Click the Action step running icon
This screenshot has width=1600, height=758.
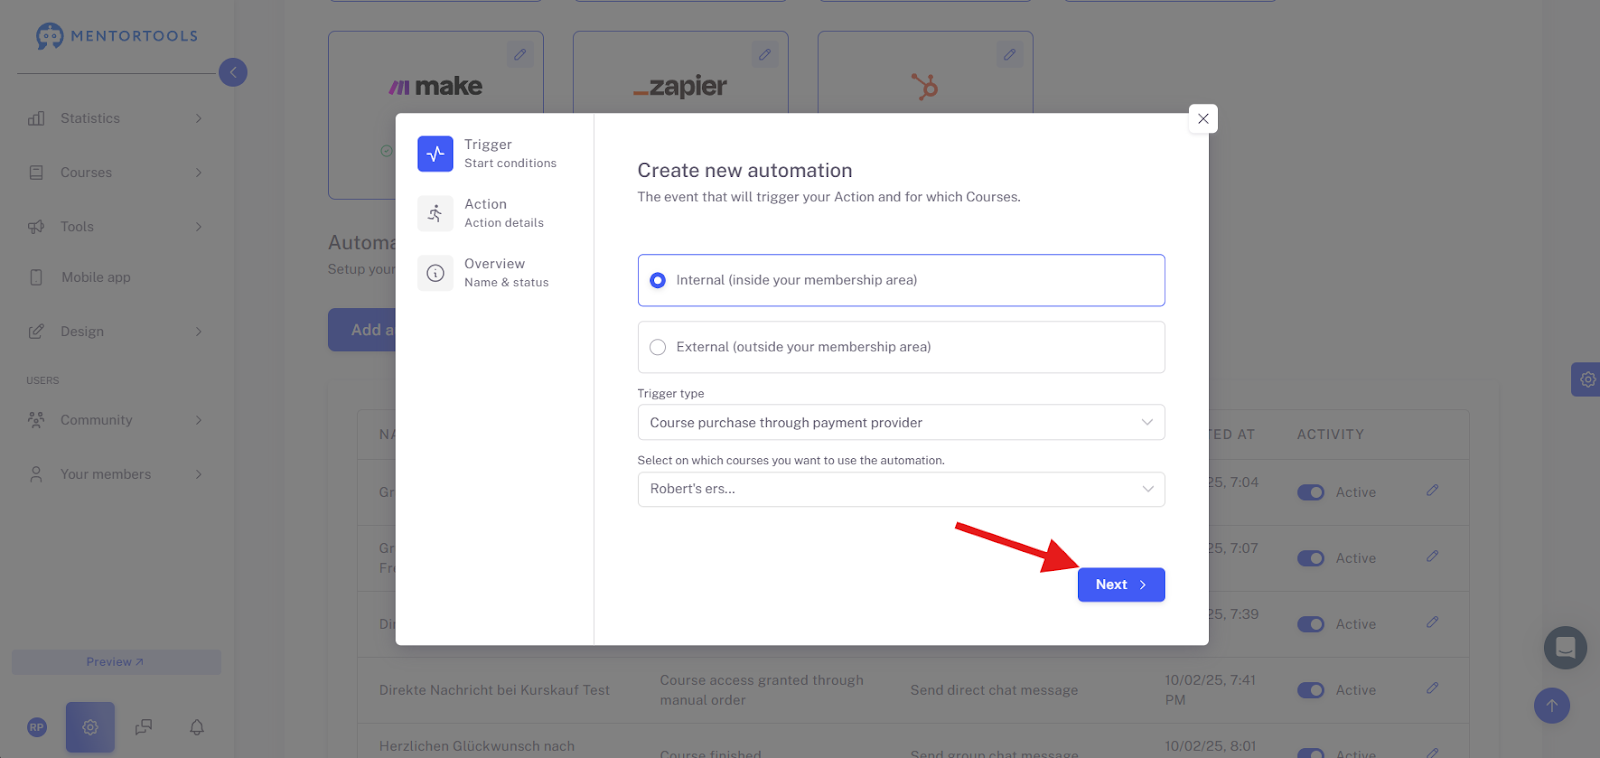(435, 213)
